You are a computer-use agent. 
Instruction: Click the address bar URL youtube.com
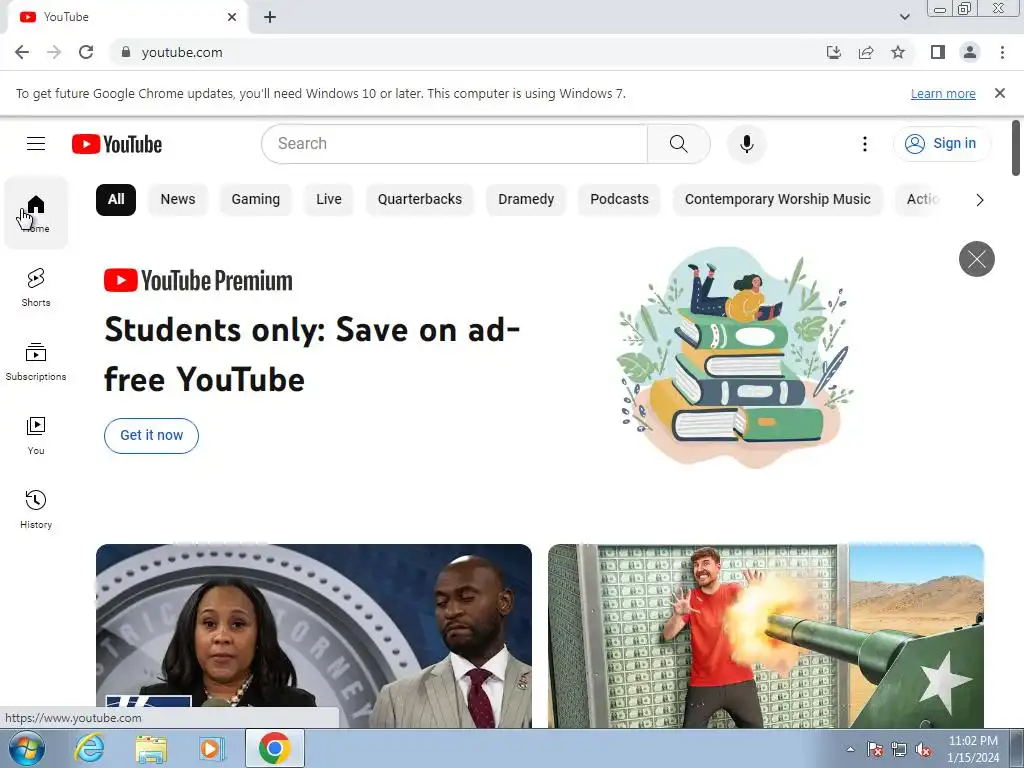click(182, 52)
